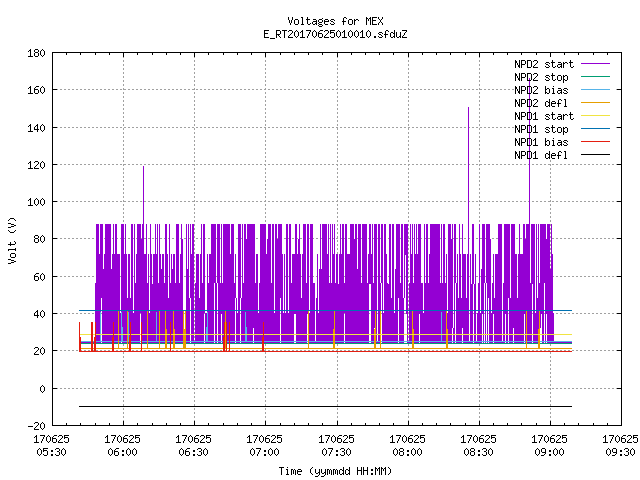Click the x-axis tick label 07:30
This screenshot has height=480, width=640.
coord(336,452)
